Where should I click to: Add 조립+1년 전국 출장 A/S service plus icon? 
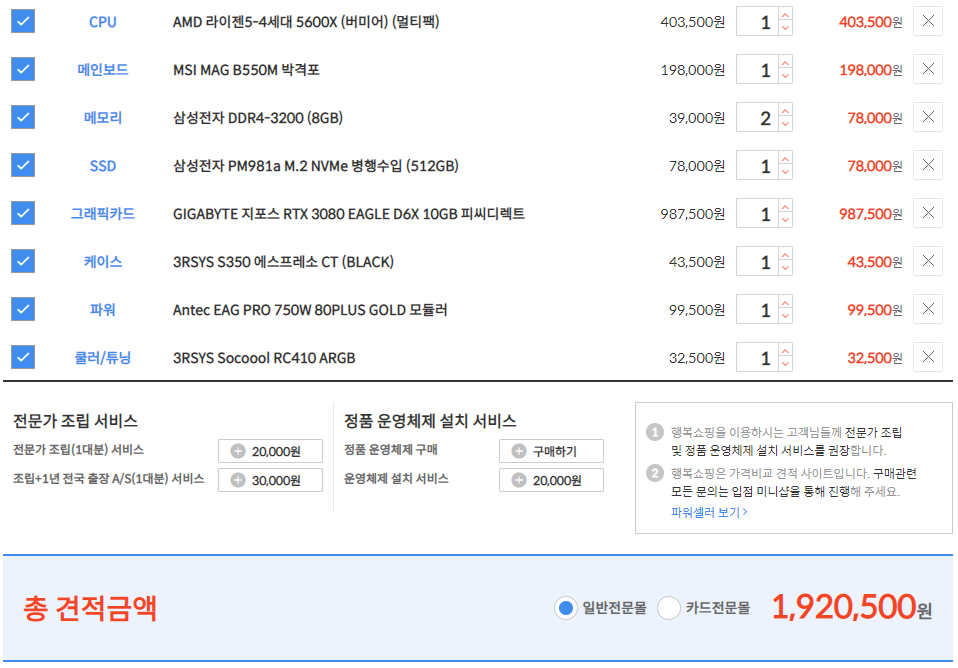238,480
